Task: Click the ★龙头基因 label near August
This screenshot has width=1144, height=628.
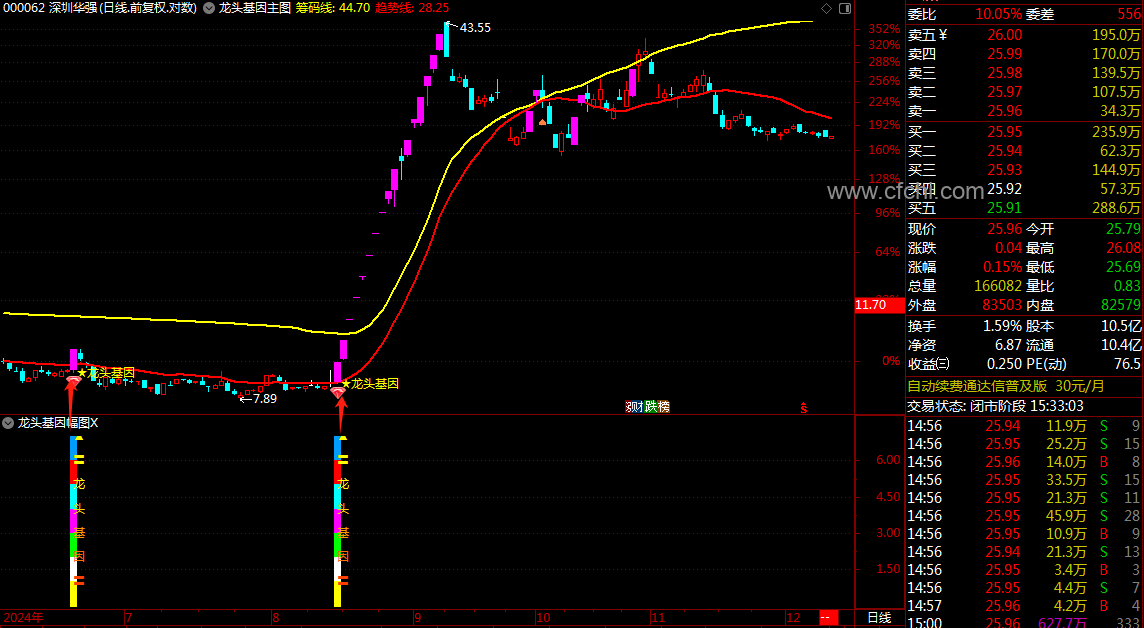Action: (x=371, y=384)
